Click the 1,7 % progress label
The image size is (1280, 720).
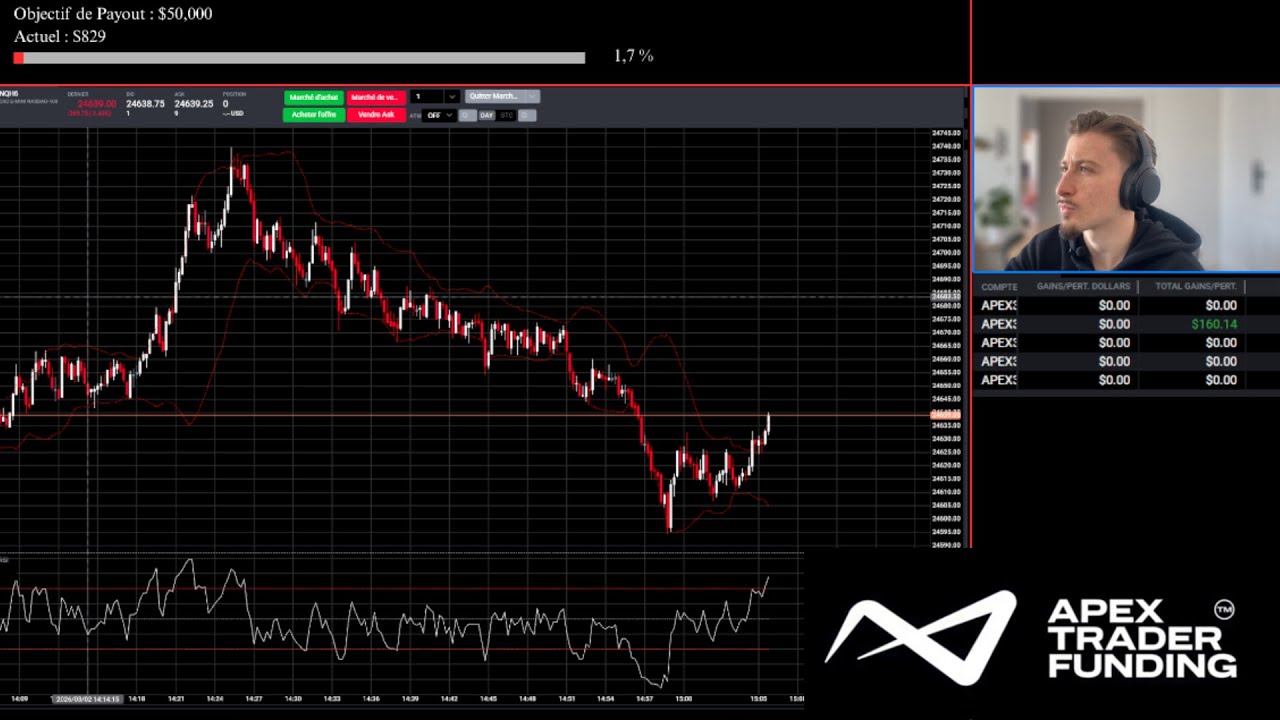pyautogui.click(x=633, y=56)
